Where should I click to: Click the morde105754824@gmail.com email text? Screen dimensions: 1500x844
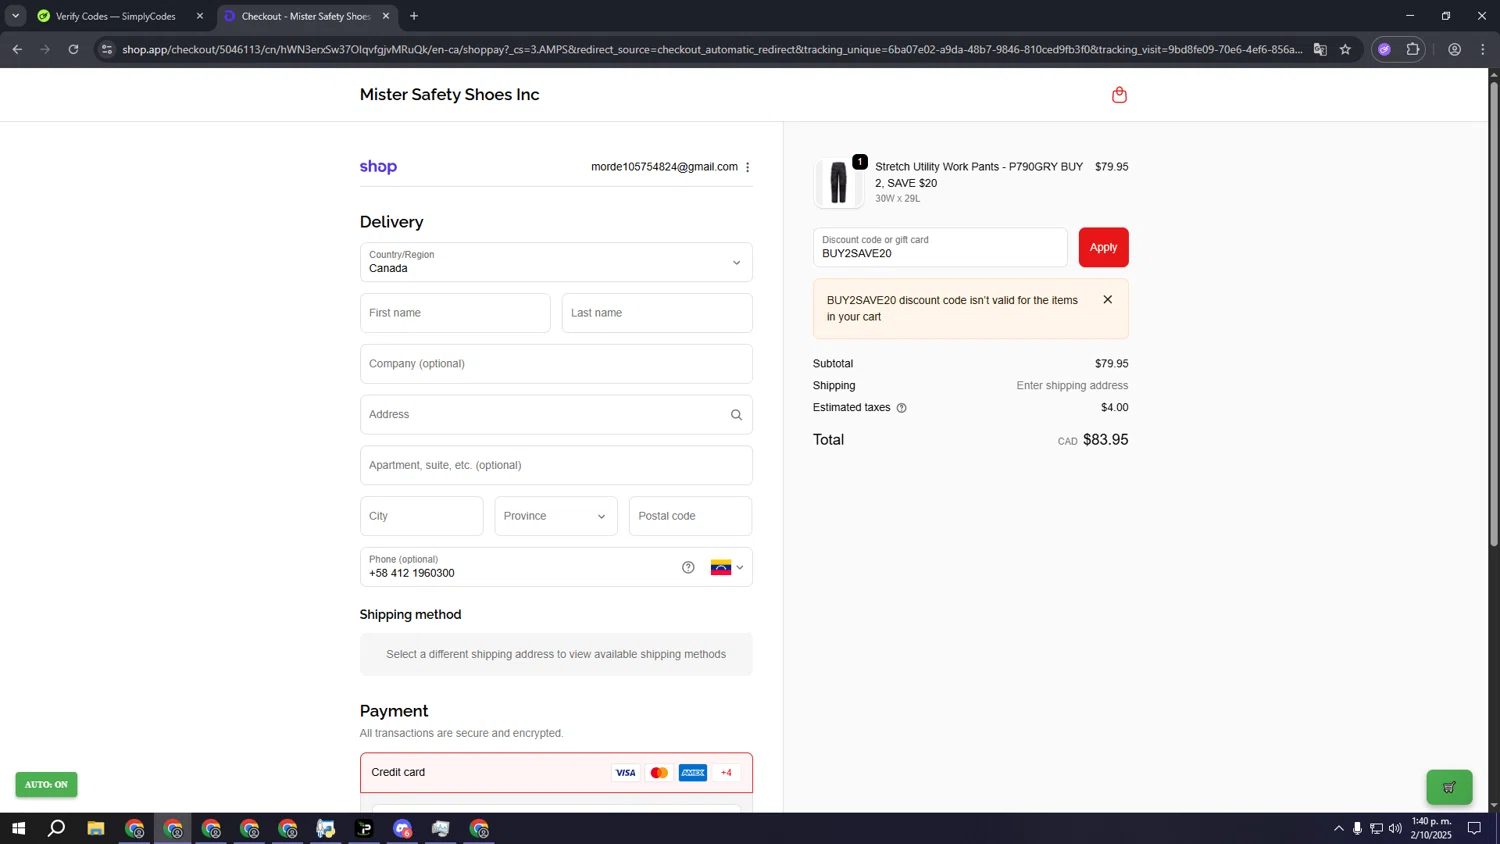click(664, 167)
